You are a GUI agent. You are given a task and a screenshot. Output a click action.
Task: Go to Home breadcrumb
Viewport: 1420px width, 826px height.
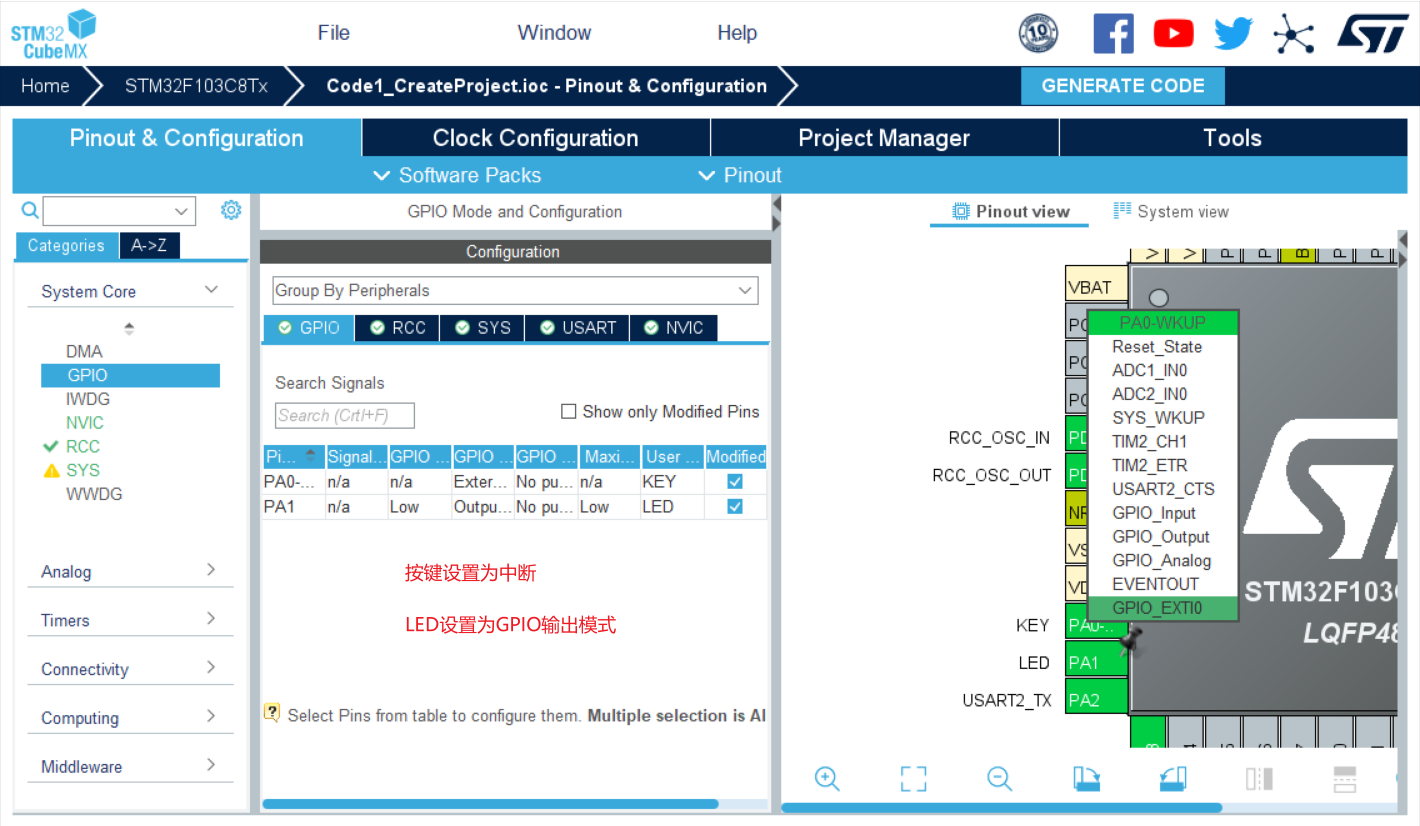click(x=45, y=86)
